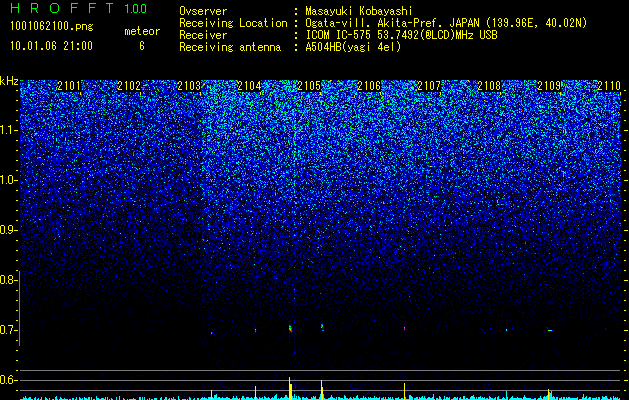The width and height of the screenshot is (629, 400).
Task: Click the meteor count value 6
Action: coord(142,46)
